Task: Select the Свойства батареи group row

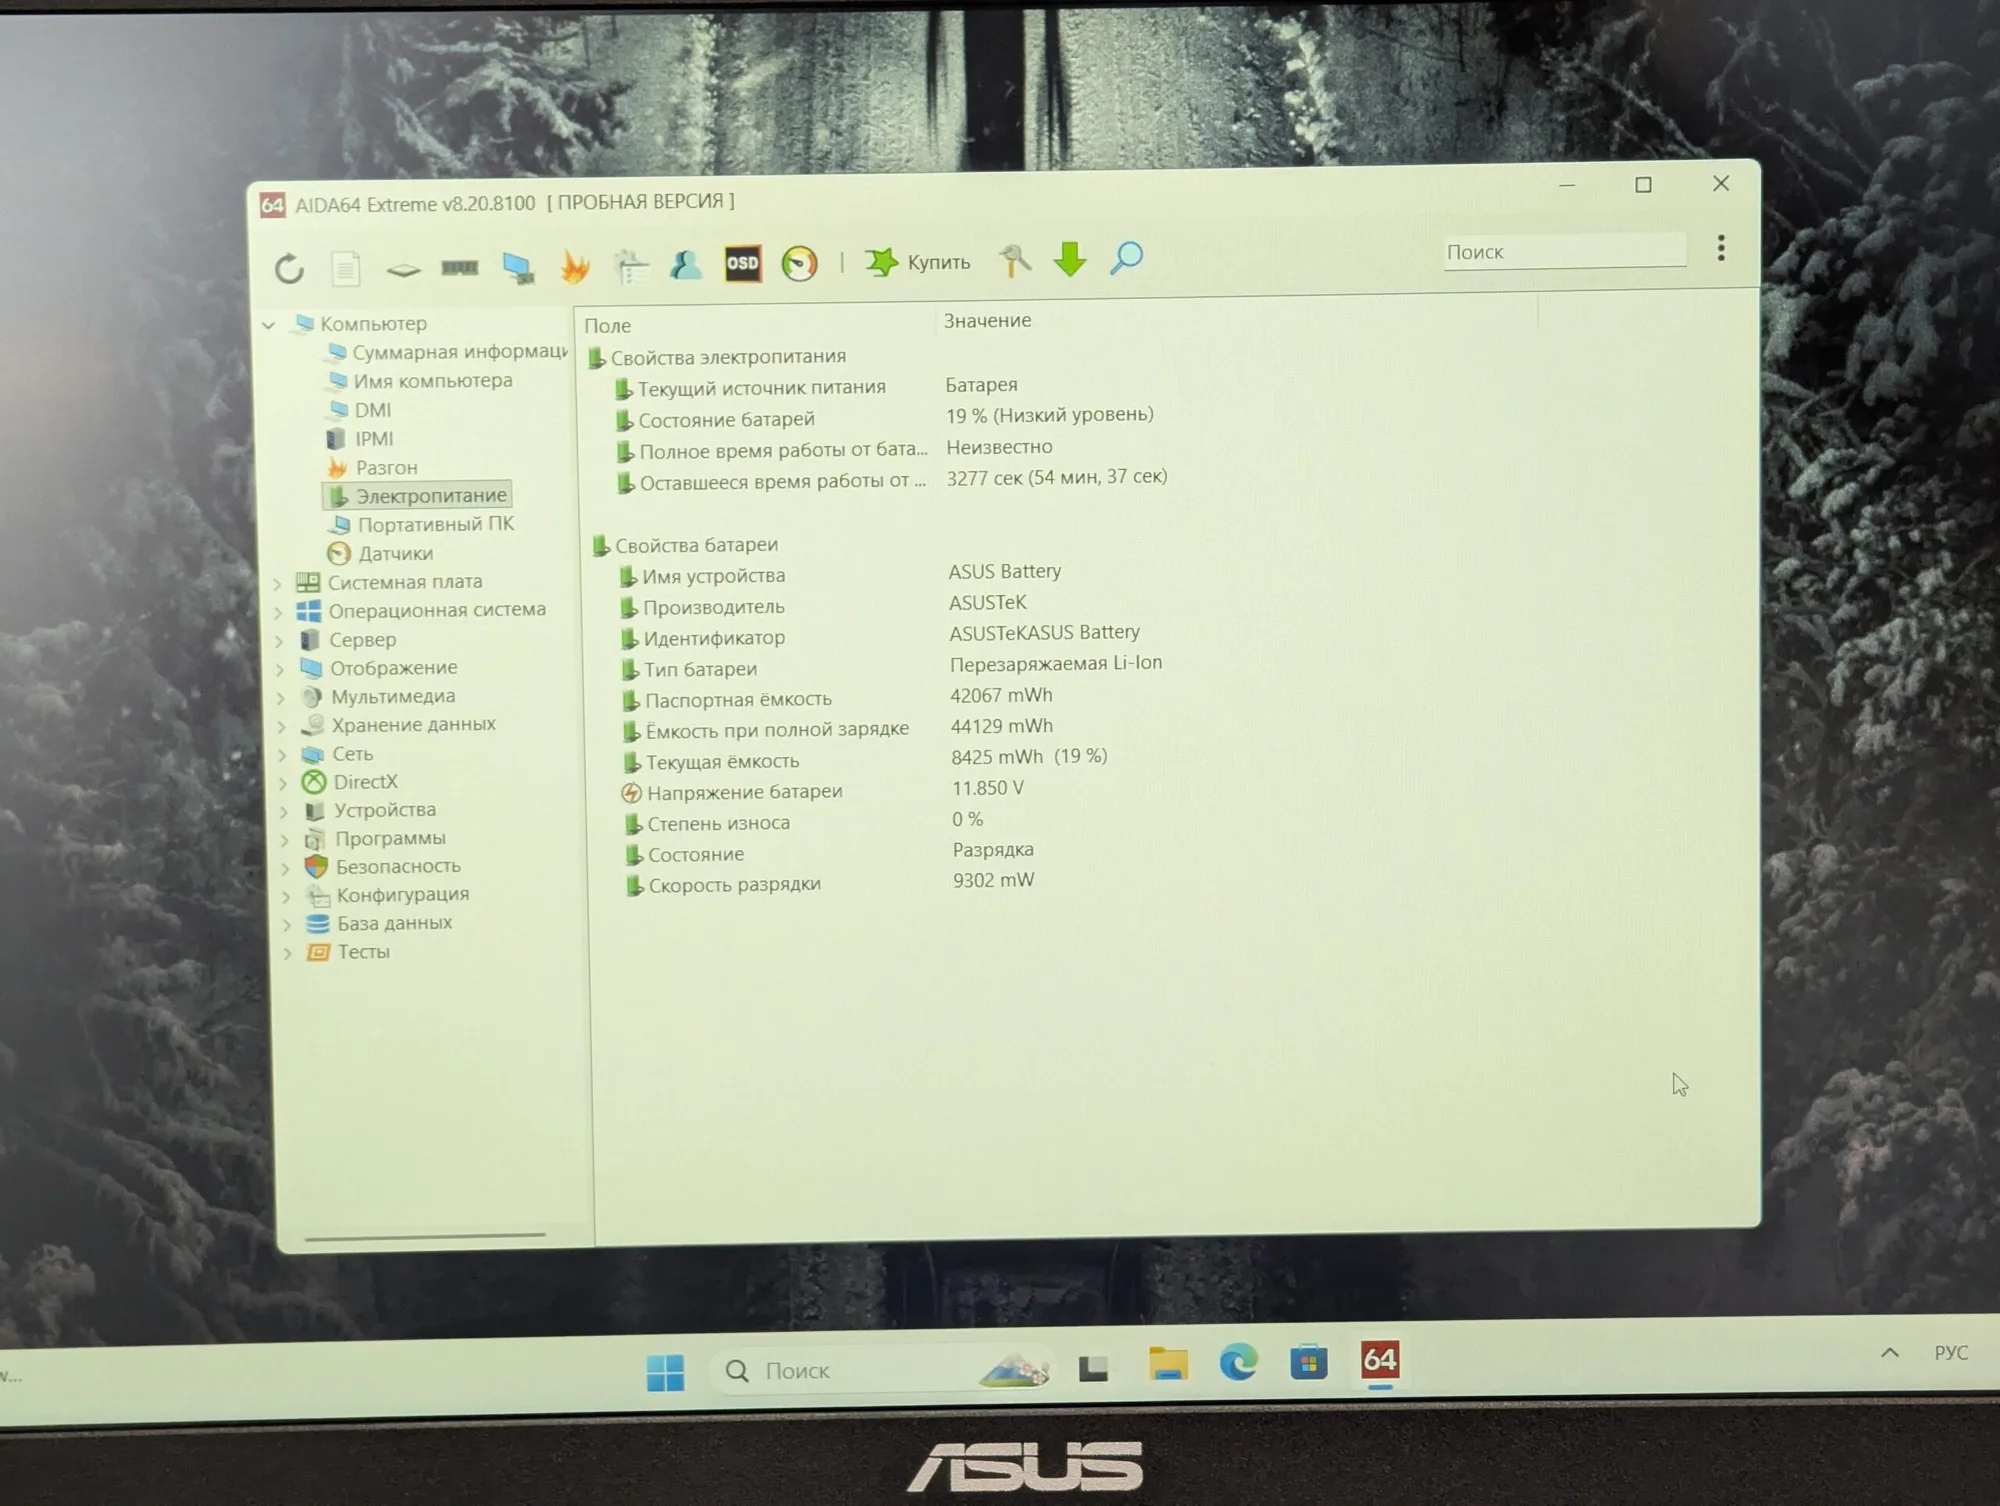Action: coord(685,545)
